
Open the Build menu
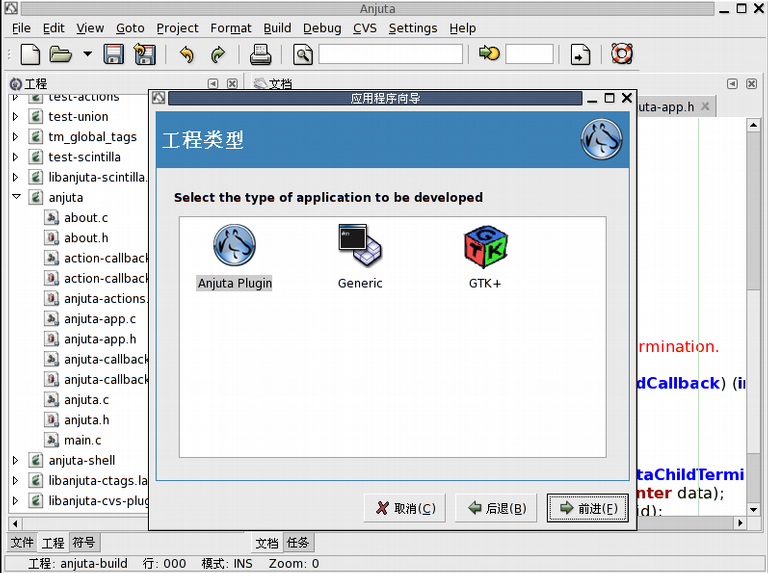[277, 28]
